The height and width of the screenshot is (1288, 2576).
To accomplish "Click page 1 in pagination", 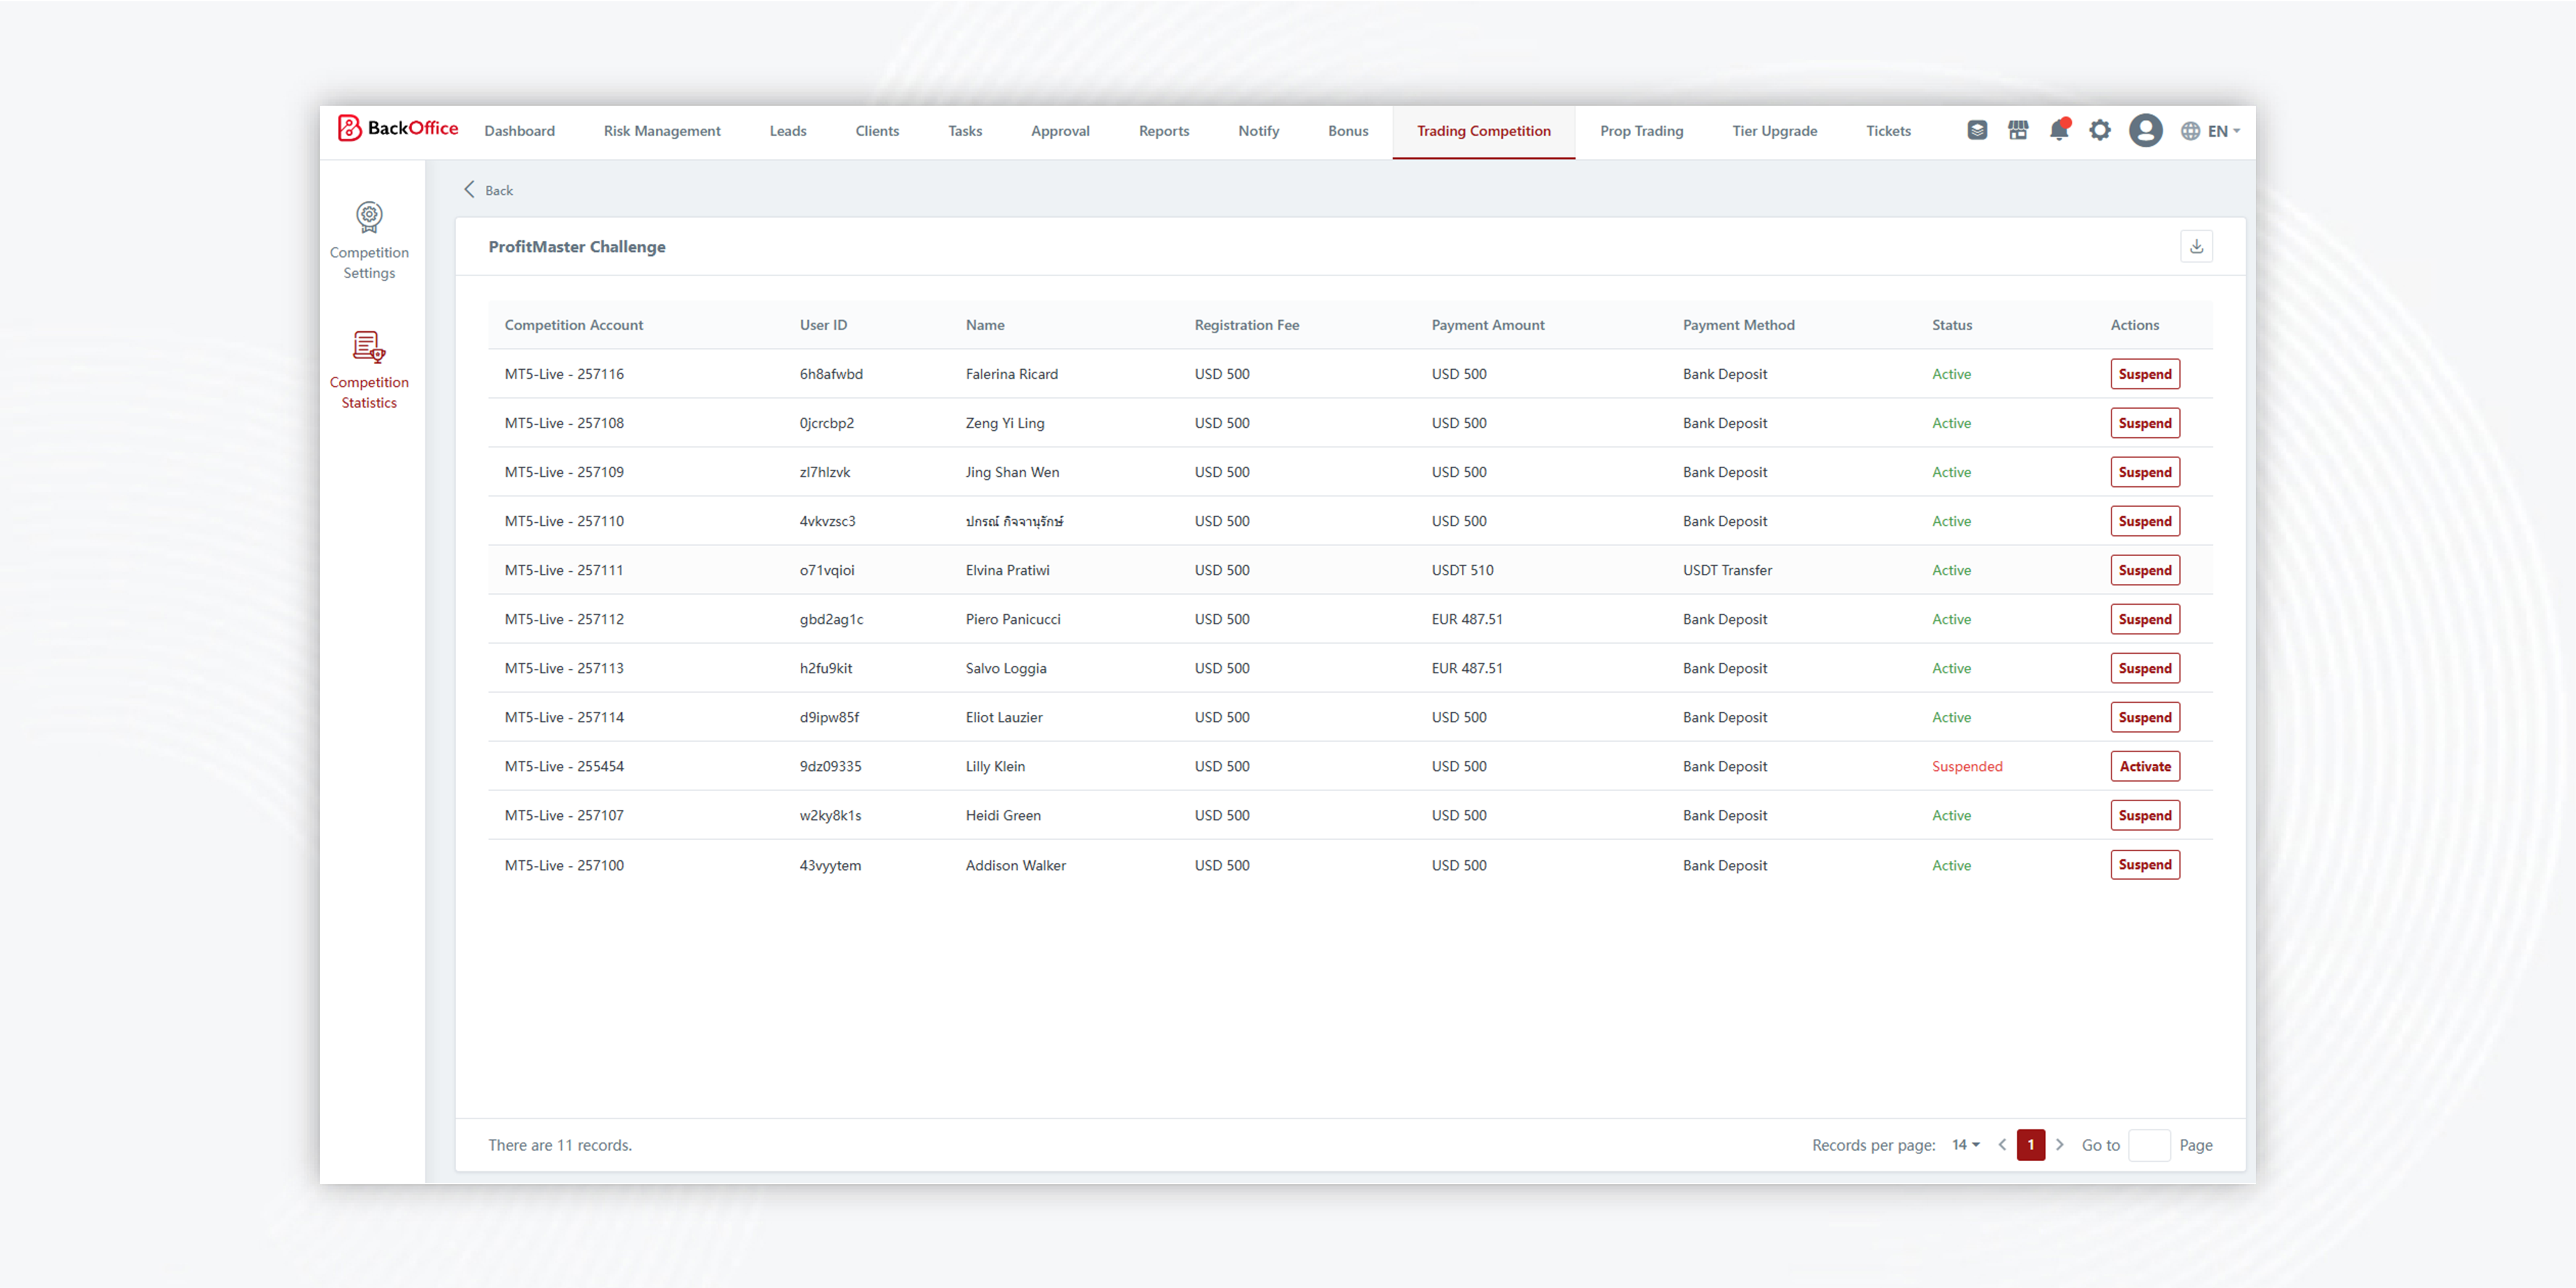I will 2031,1145.
